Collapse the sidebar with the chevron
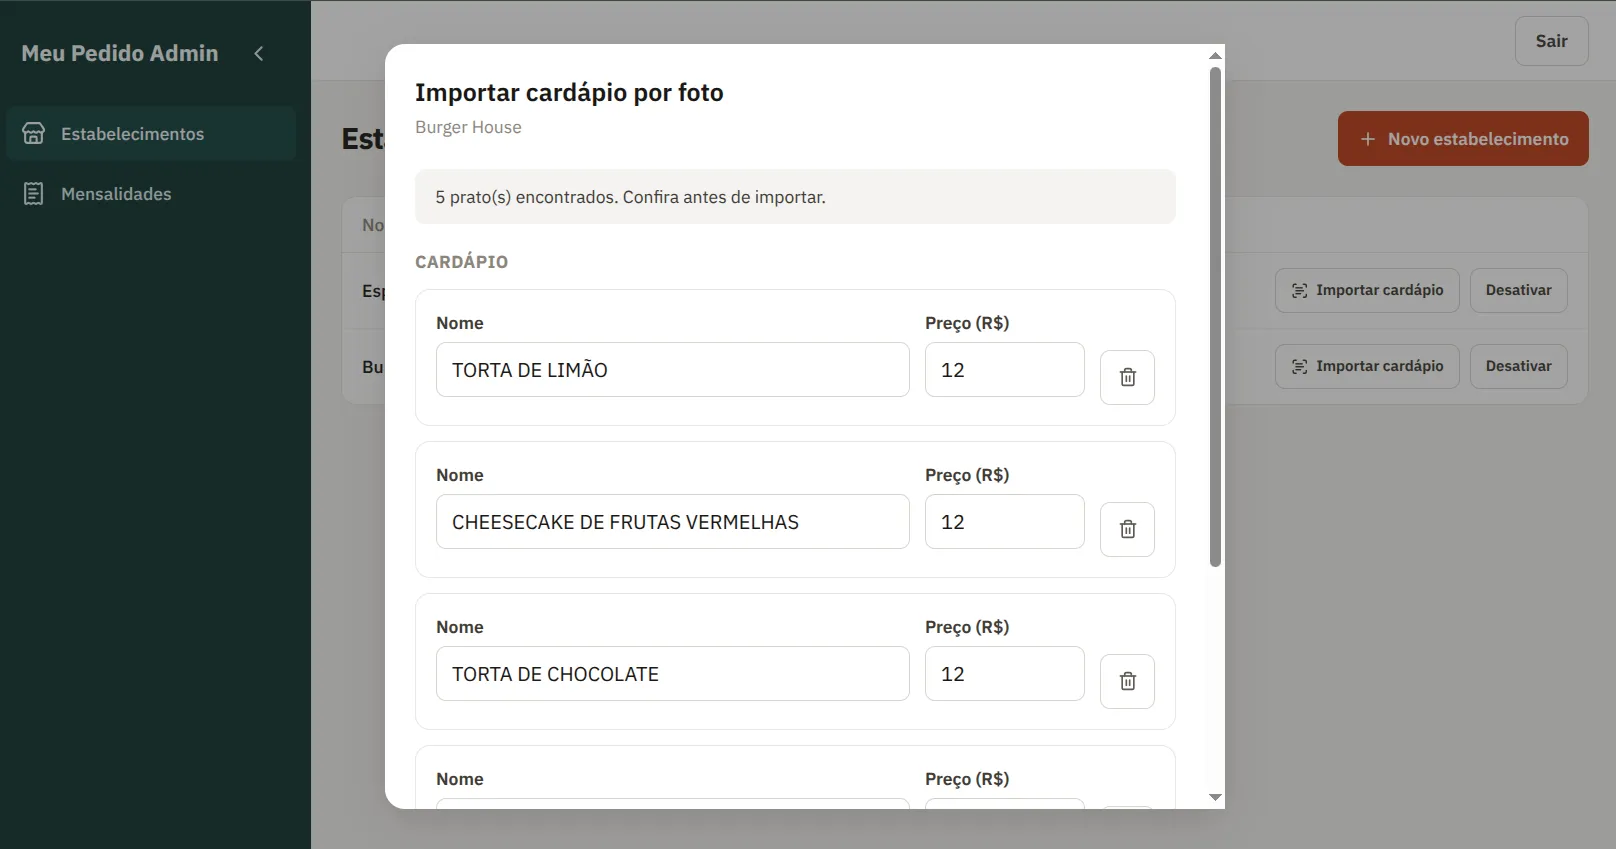 coord(259,53)
